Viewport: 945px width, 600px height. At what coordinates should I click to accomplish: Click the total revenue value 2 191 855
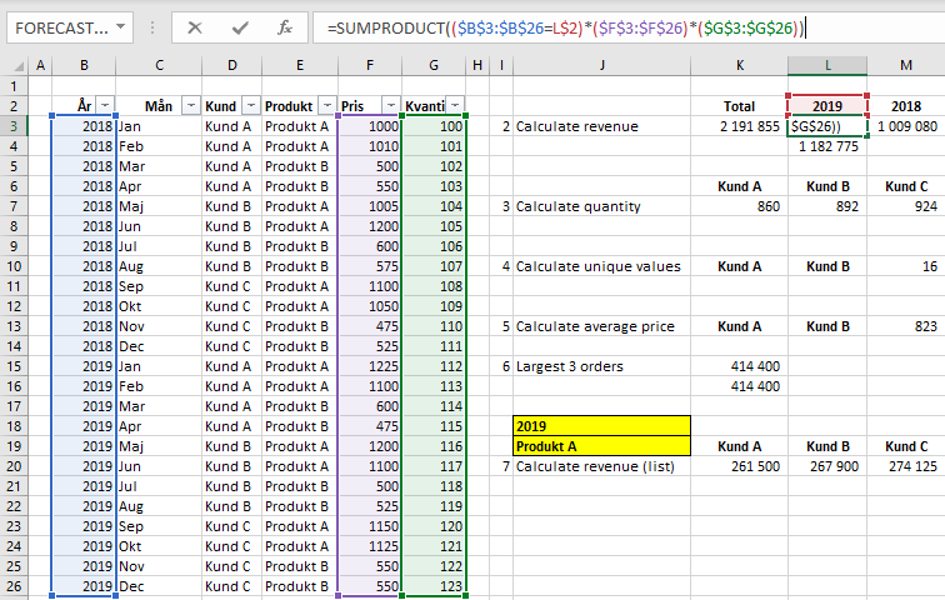pyautogui.click(x=750, y=126)
